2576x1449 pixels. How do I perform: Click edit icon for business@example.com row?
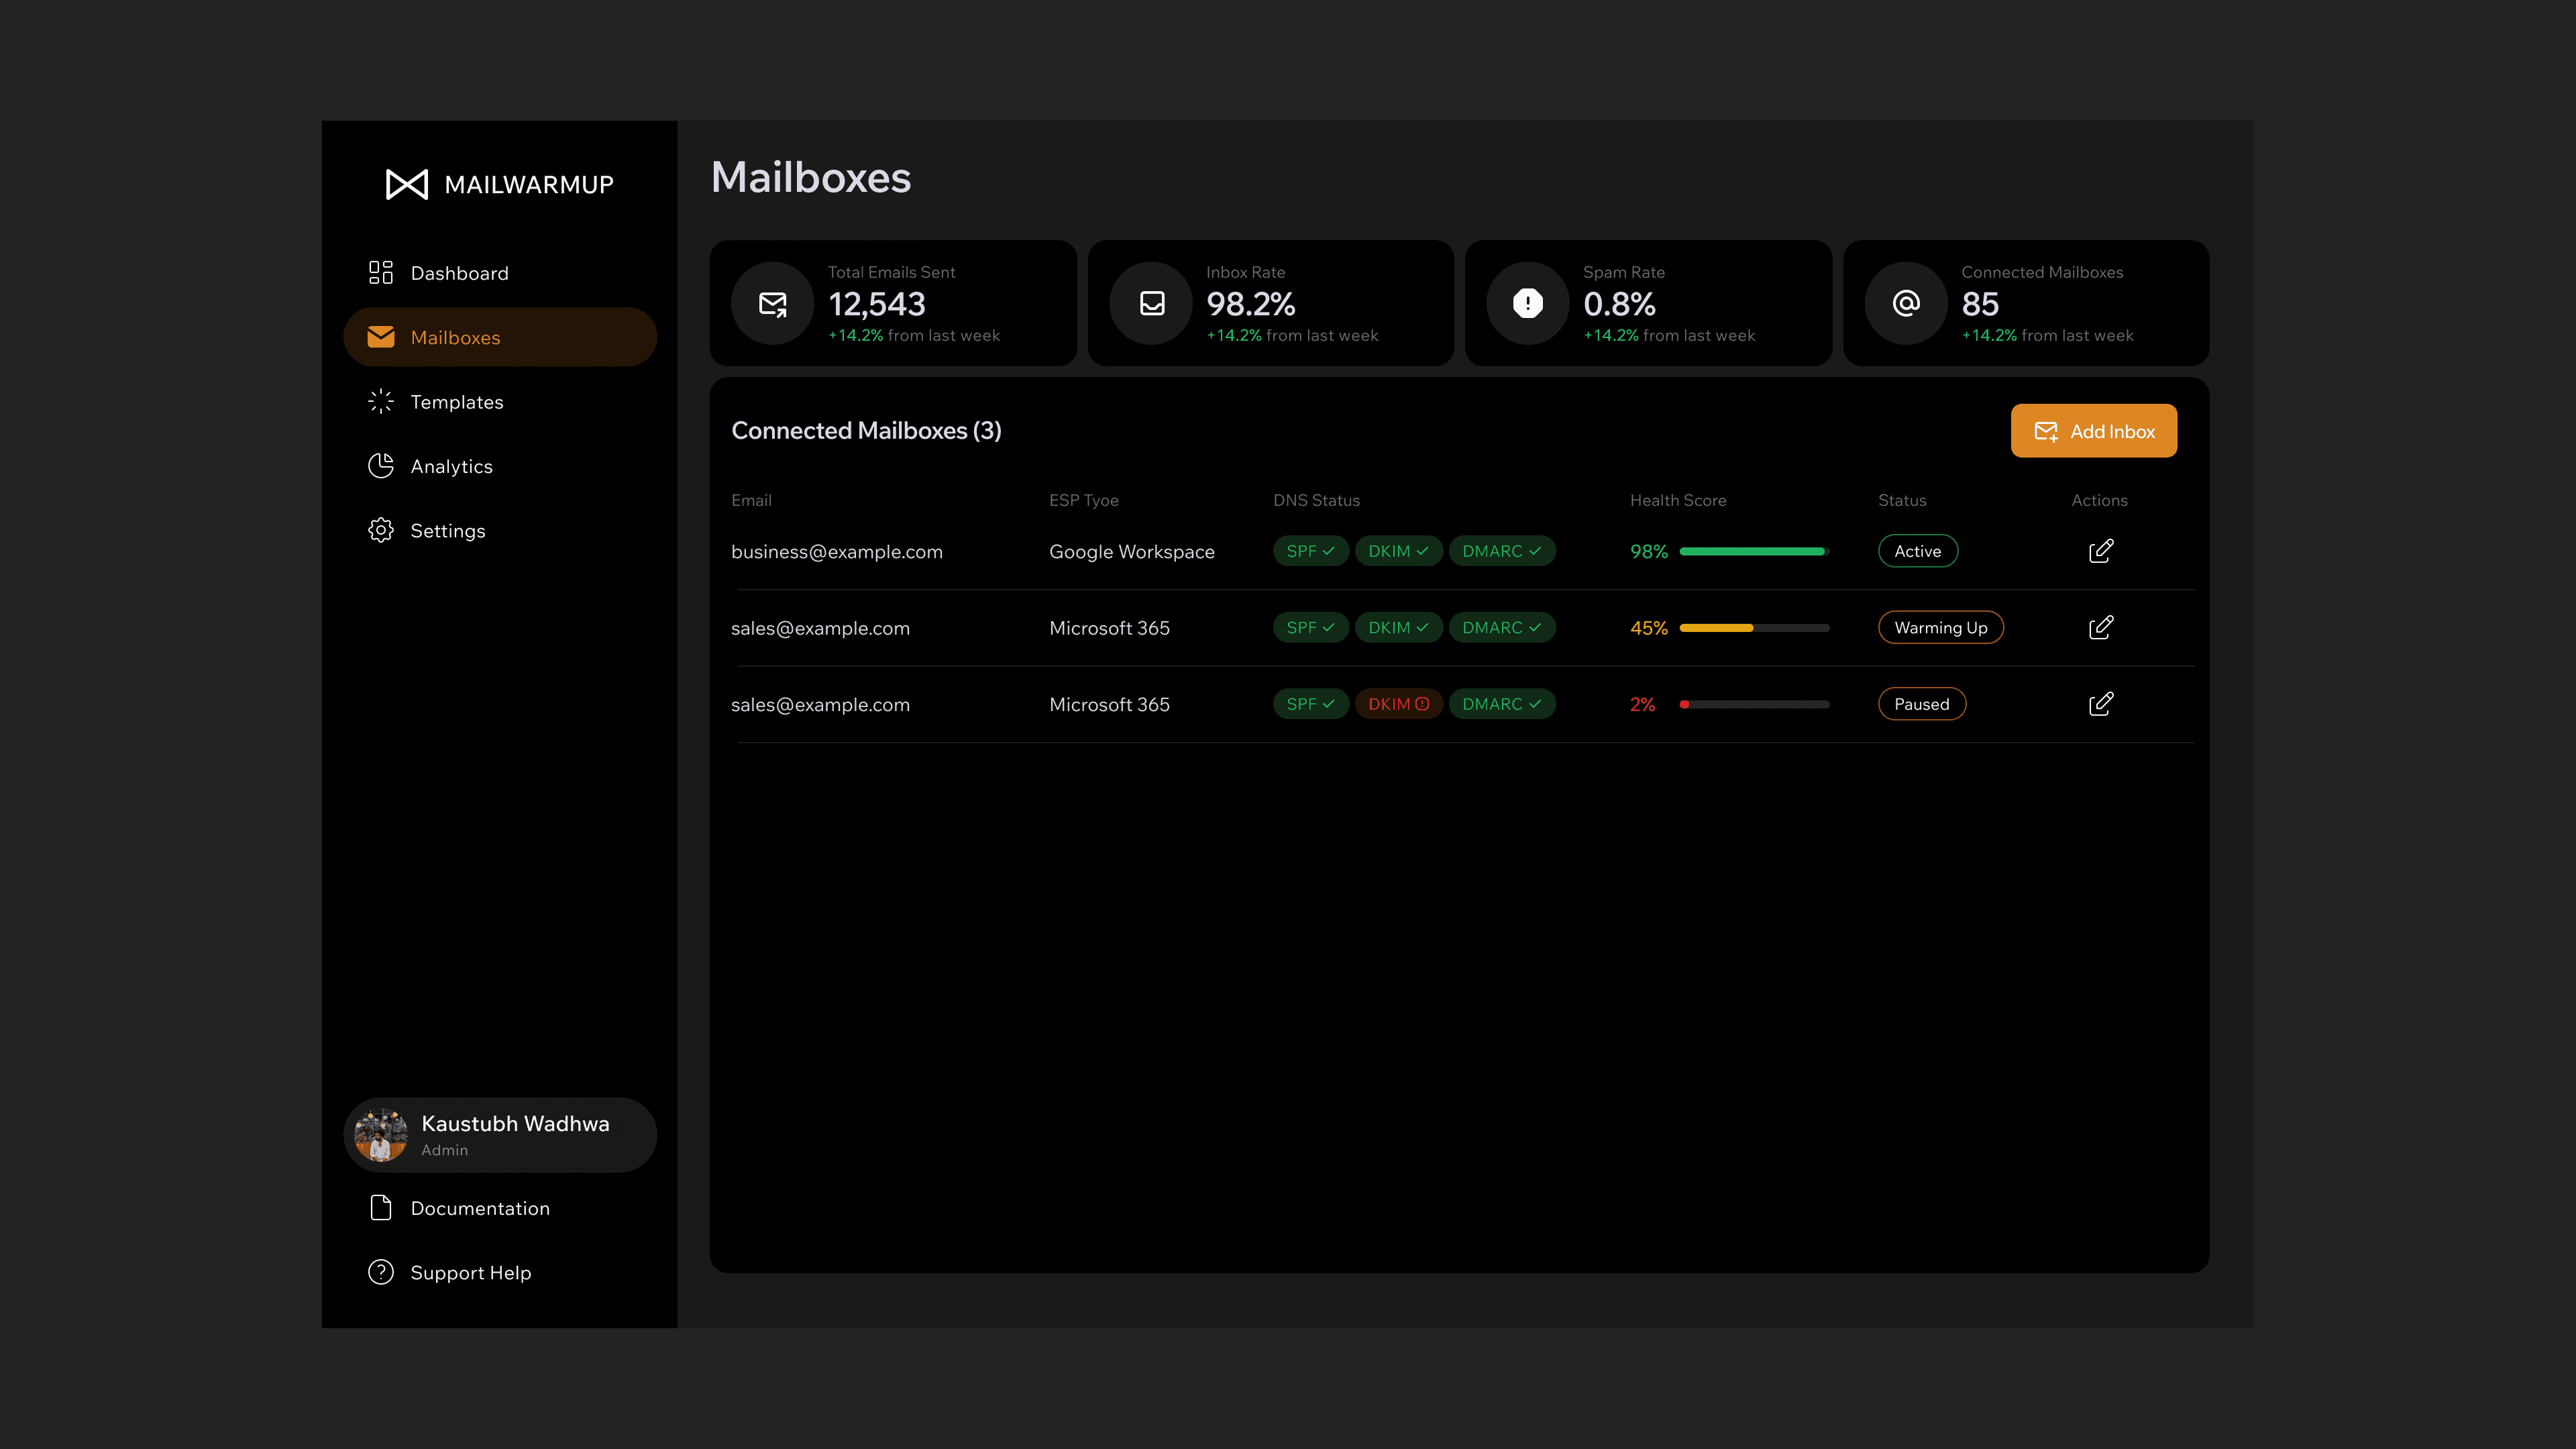coord(2100,551)
